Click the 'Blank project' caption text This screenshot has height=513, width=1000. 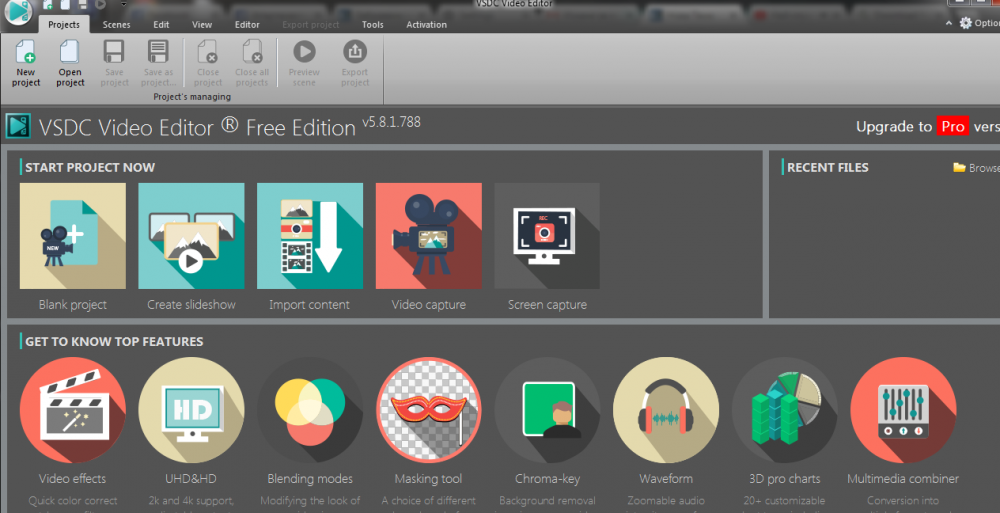coord(73,305)
